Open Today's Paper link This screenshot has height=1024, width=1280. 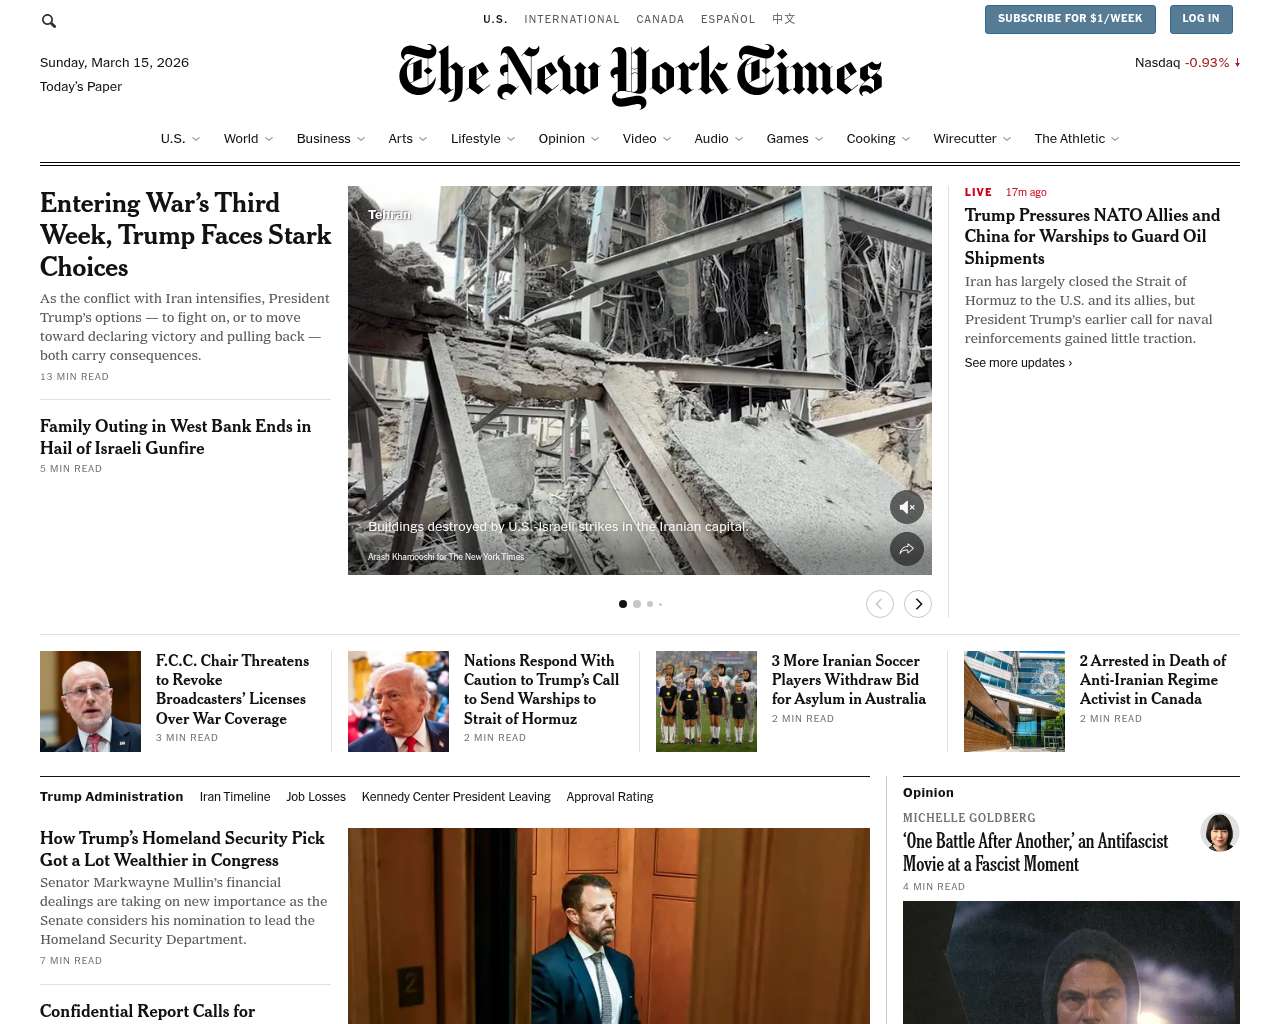click(81, 87)
